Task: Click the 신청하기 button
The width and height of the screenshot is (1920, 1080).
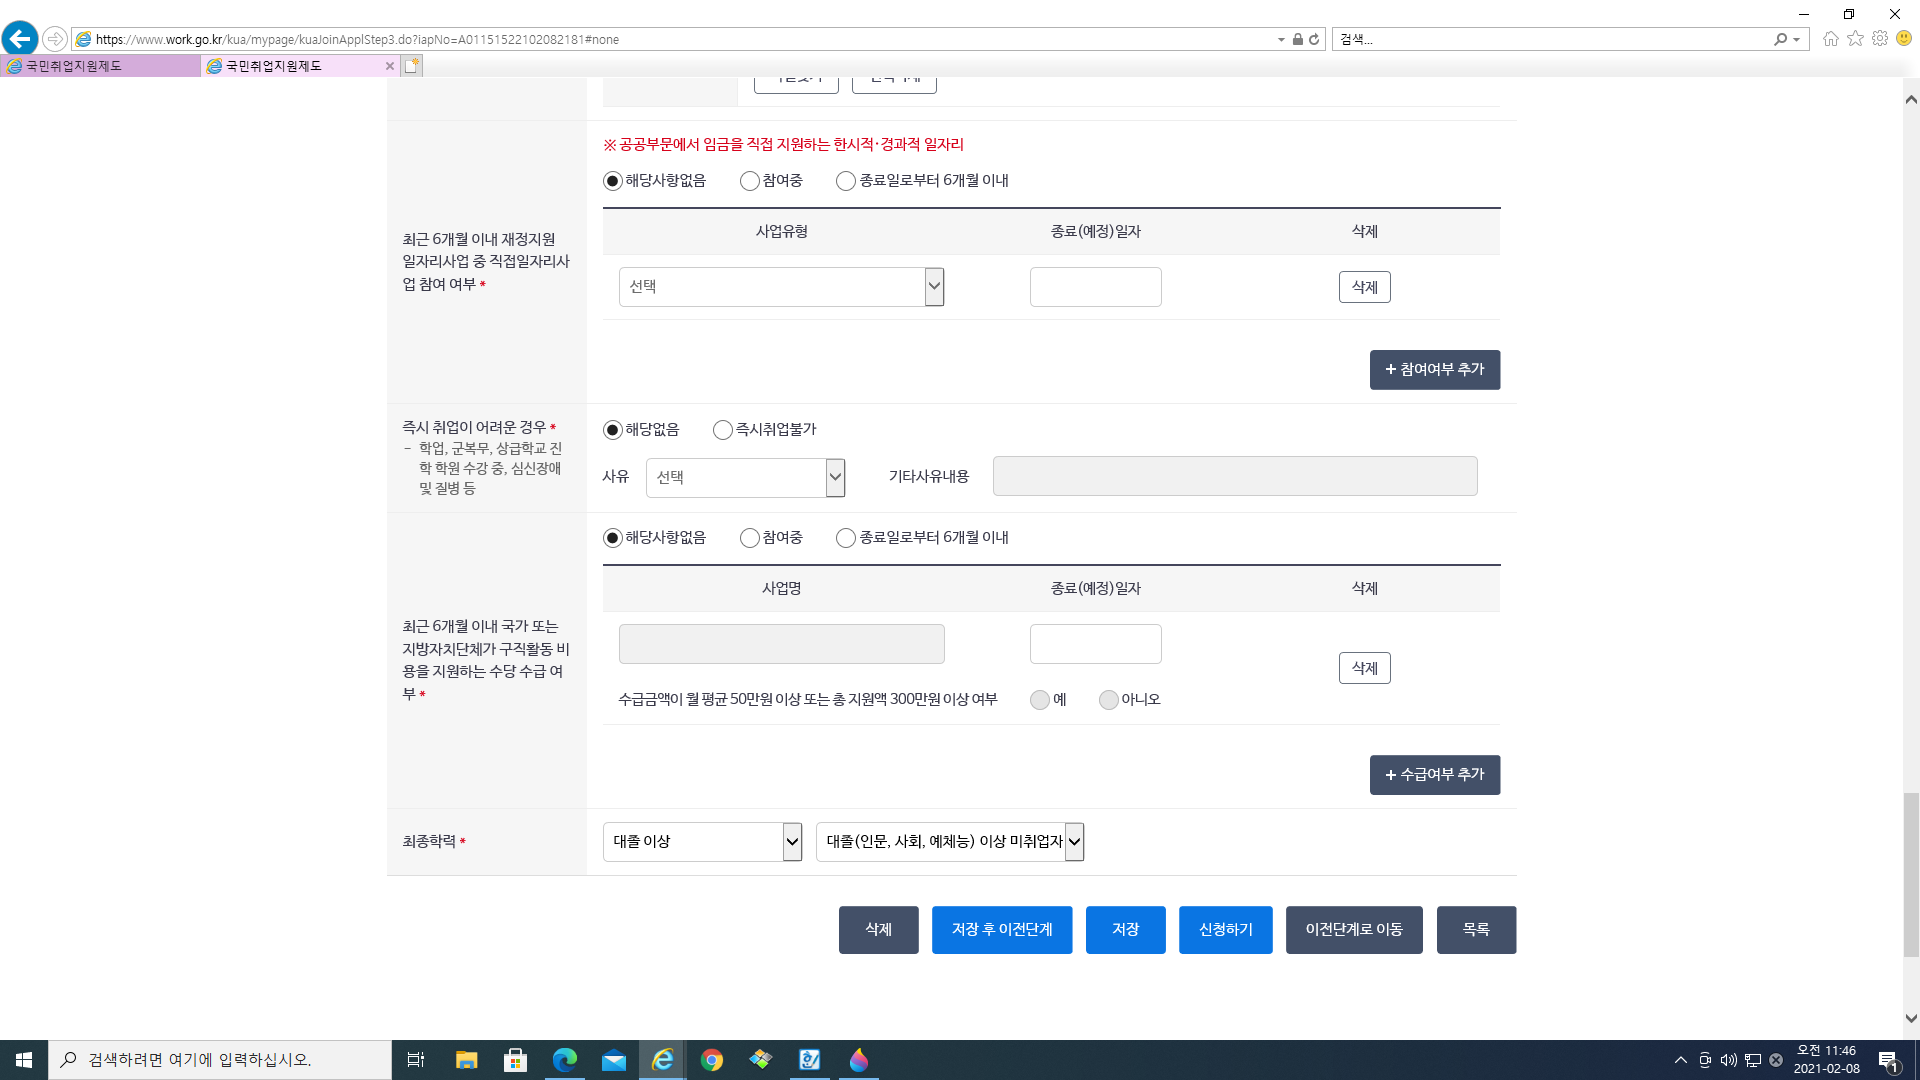Action: (x=1225, y=930)
